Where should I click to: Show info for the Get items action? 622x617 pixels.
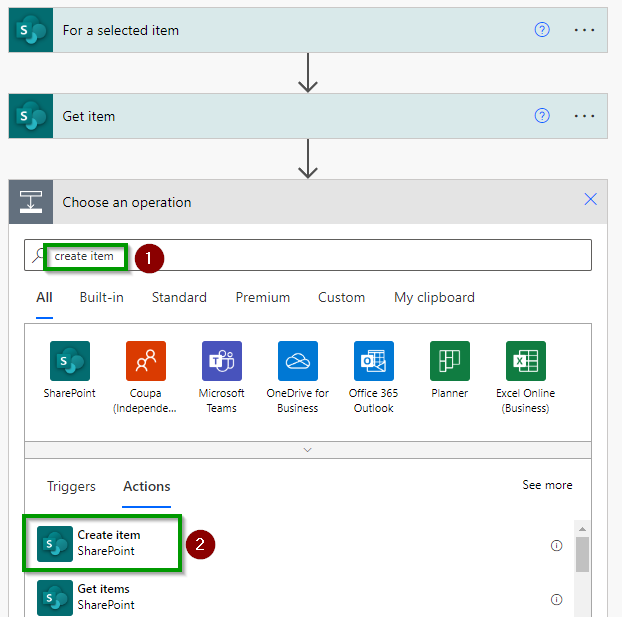tap(557, 599)
